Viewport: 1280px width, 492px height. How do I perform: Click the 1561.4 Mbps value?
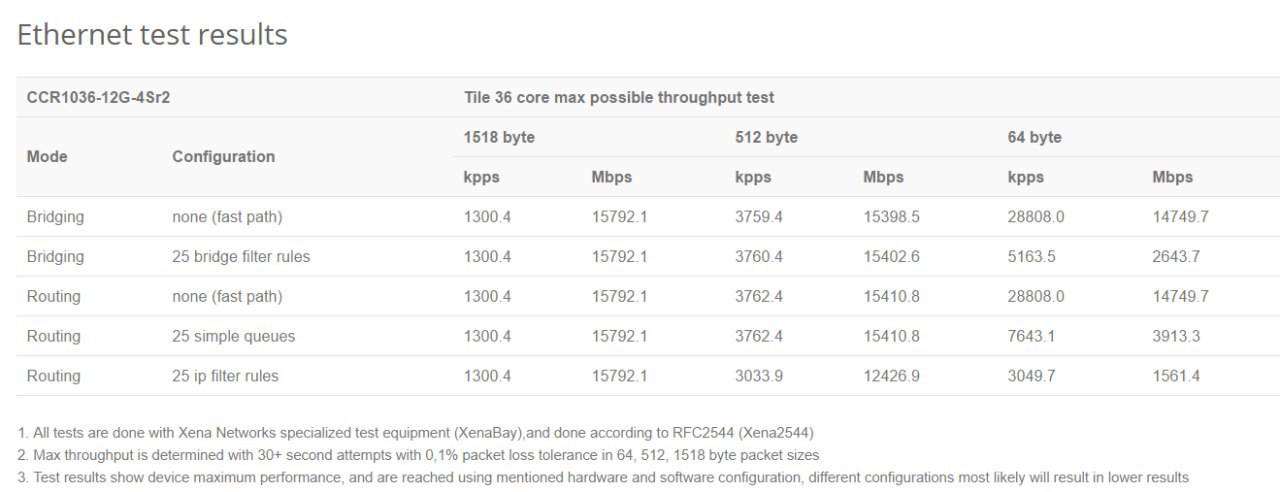coord(1176,376)
